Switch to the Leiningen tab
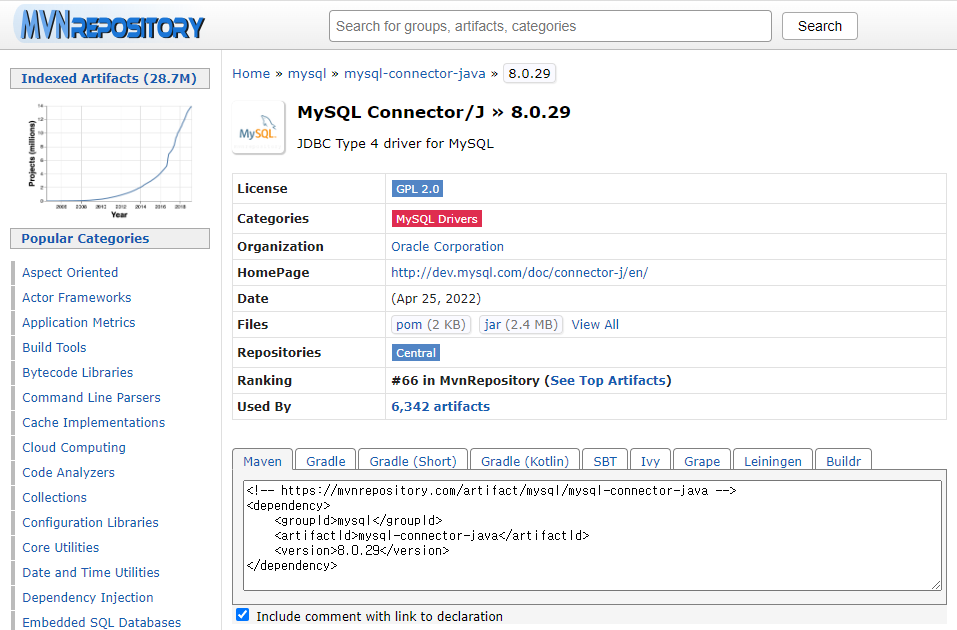The width and height of the screenshot is (957, 630). pos(773,461)
